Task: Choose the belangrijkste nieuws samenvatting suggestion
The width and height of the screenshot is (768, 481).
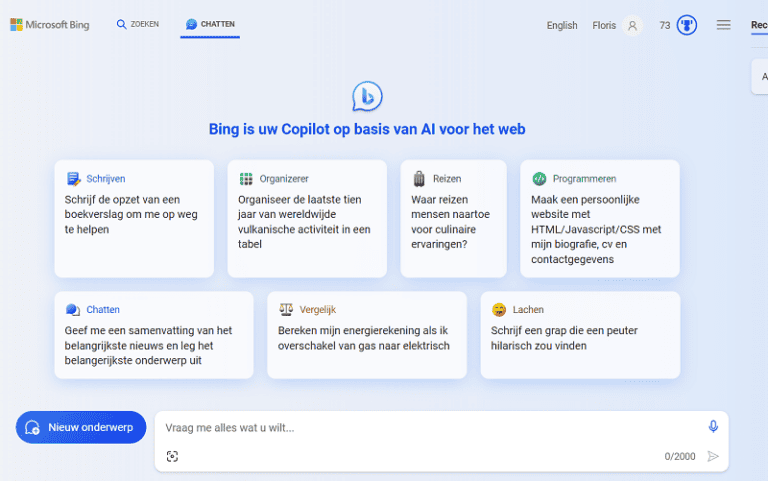Action: [x=154, y=335]
